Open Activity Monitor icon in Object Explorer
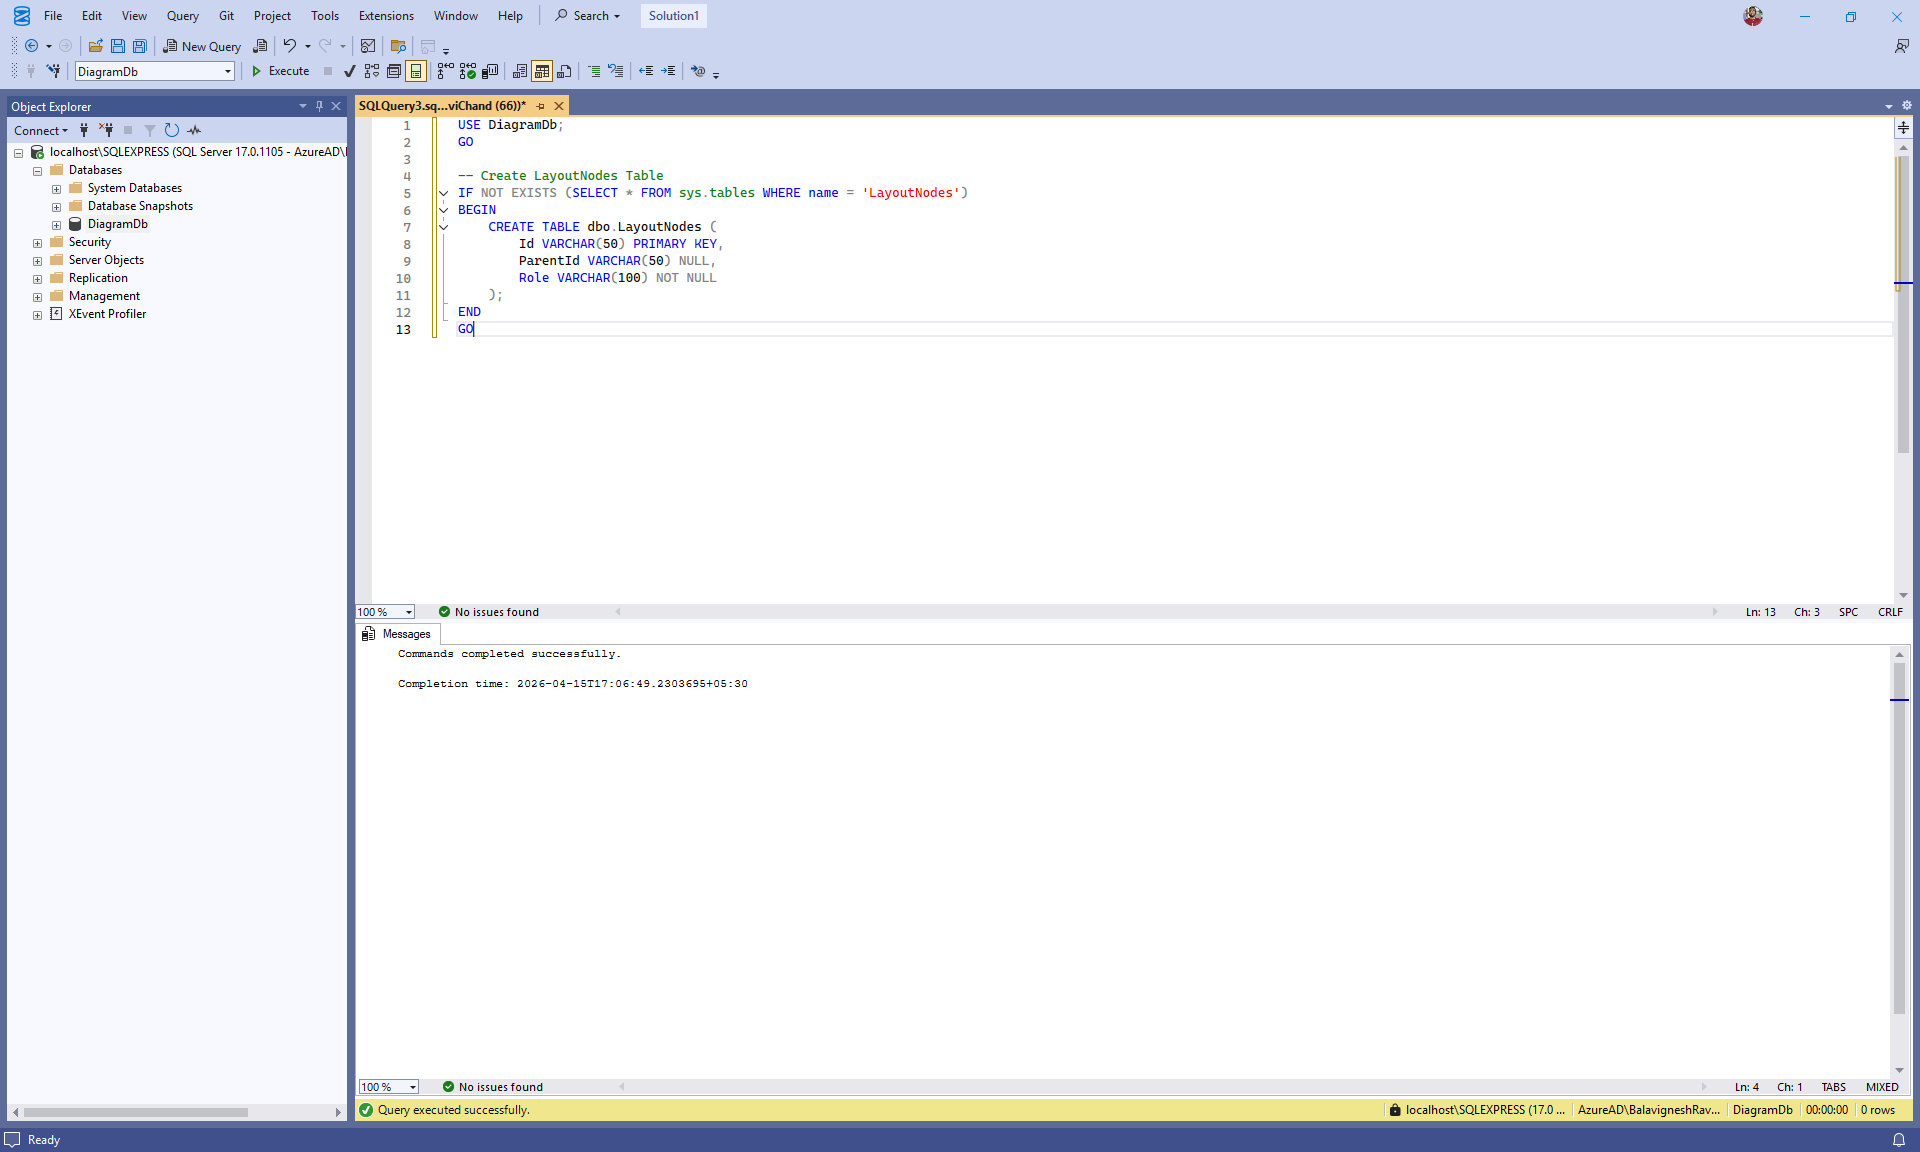The width and height of the screenshot is (1920, 1152). (x=194, y=130)
